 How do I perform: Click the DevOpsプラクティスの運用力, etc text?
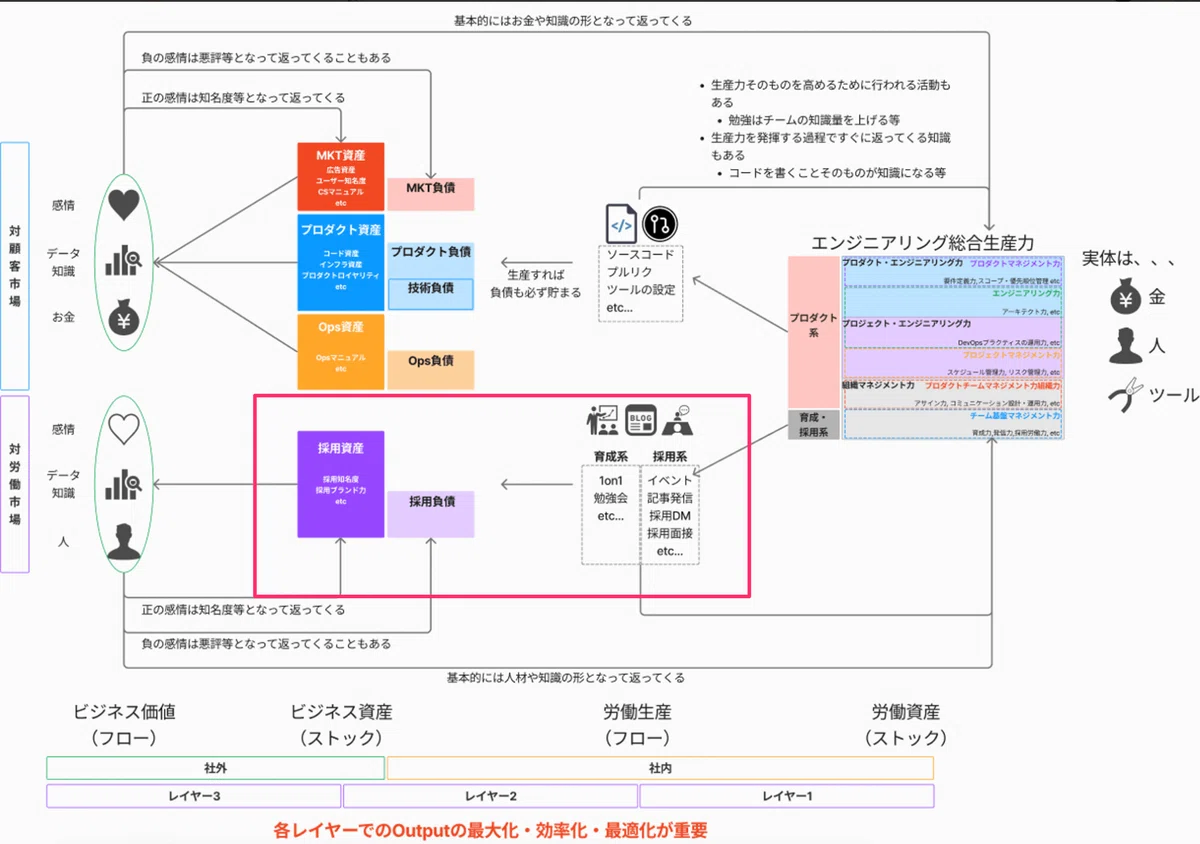(x=1008, y=342)
